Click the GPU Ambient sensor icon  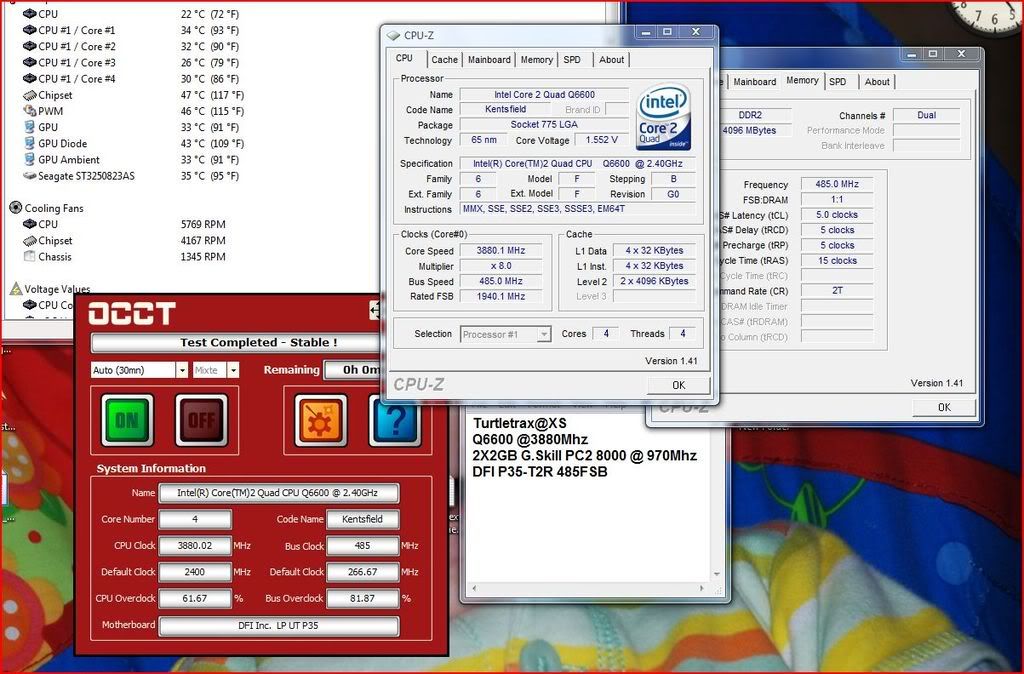[29, 159]
